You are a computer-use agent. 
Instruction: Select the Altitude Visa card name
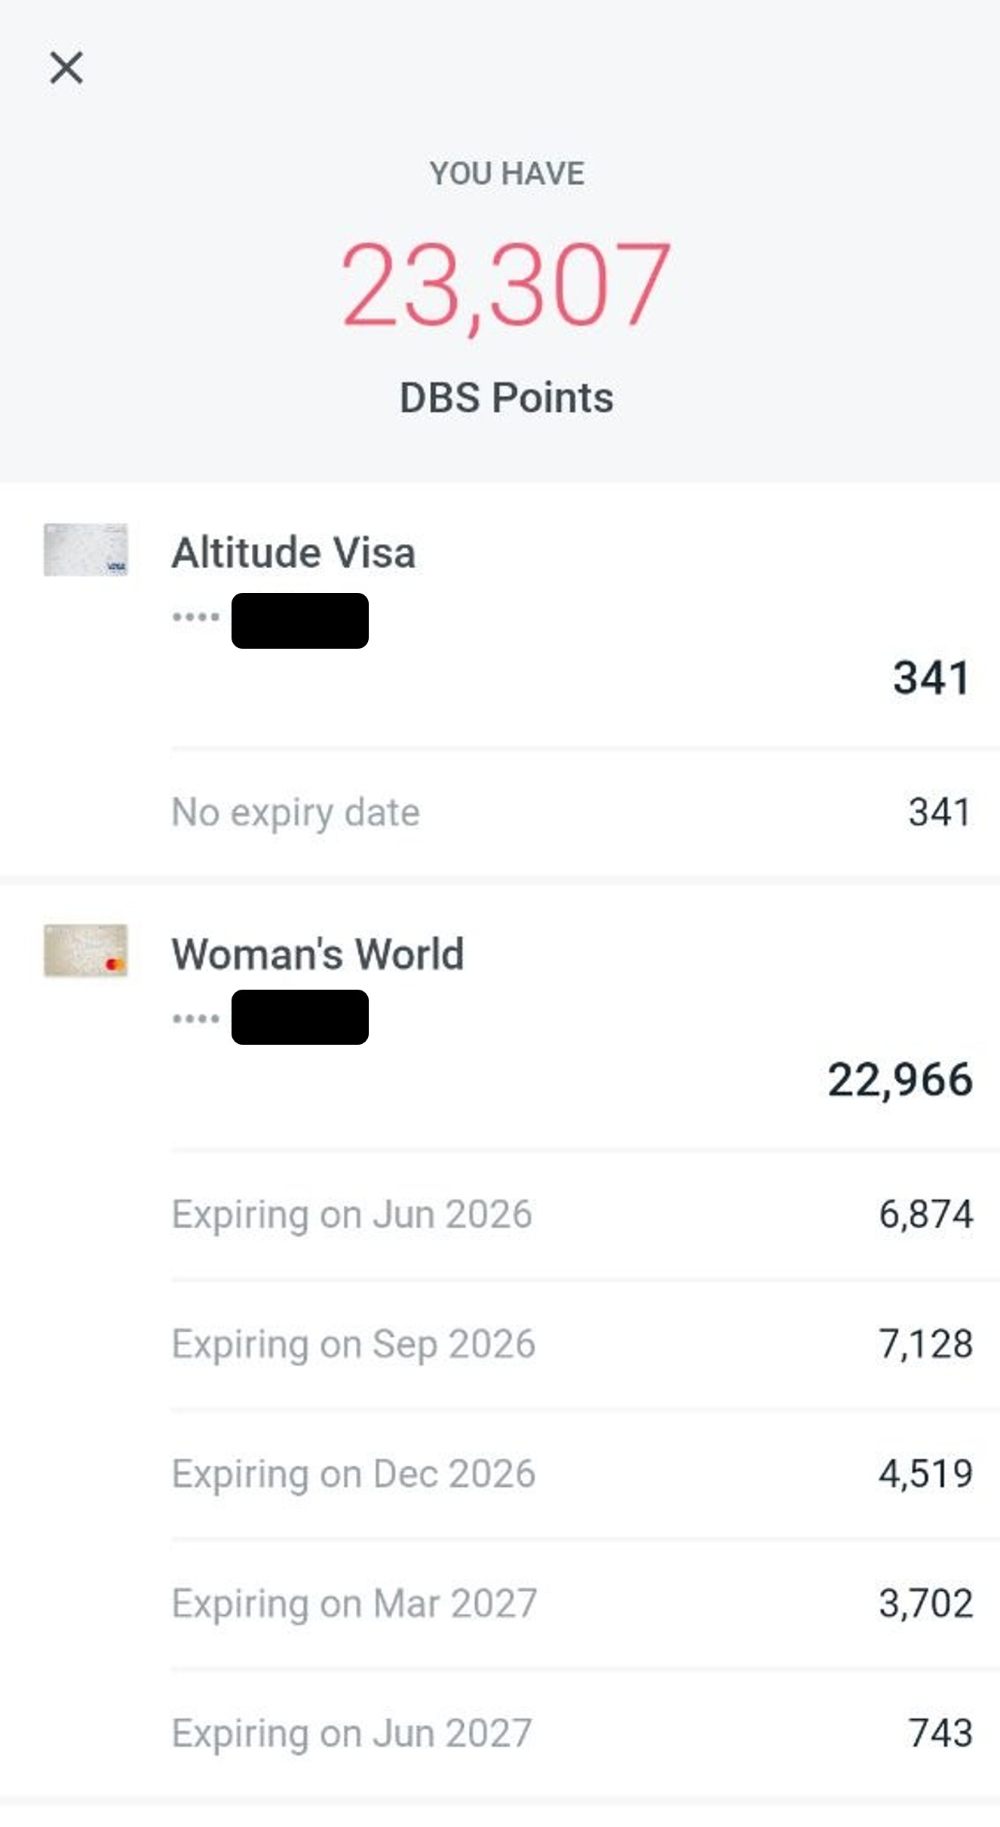tap(293, 553)
